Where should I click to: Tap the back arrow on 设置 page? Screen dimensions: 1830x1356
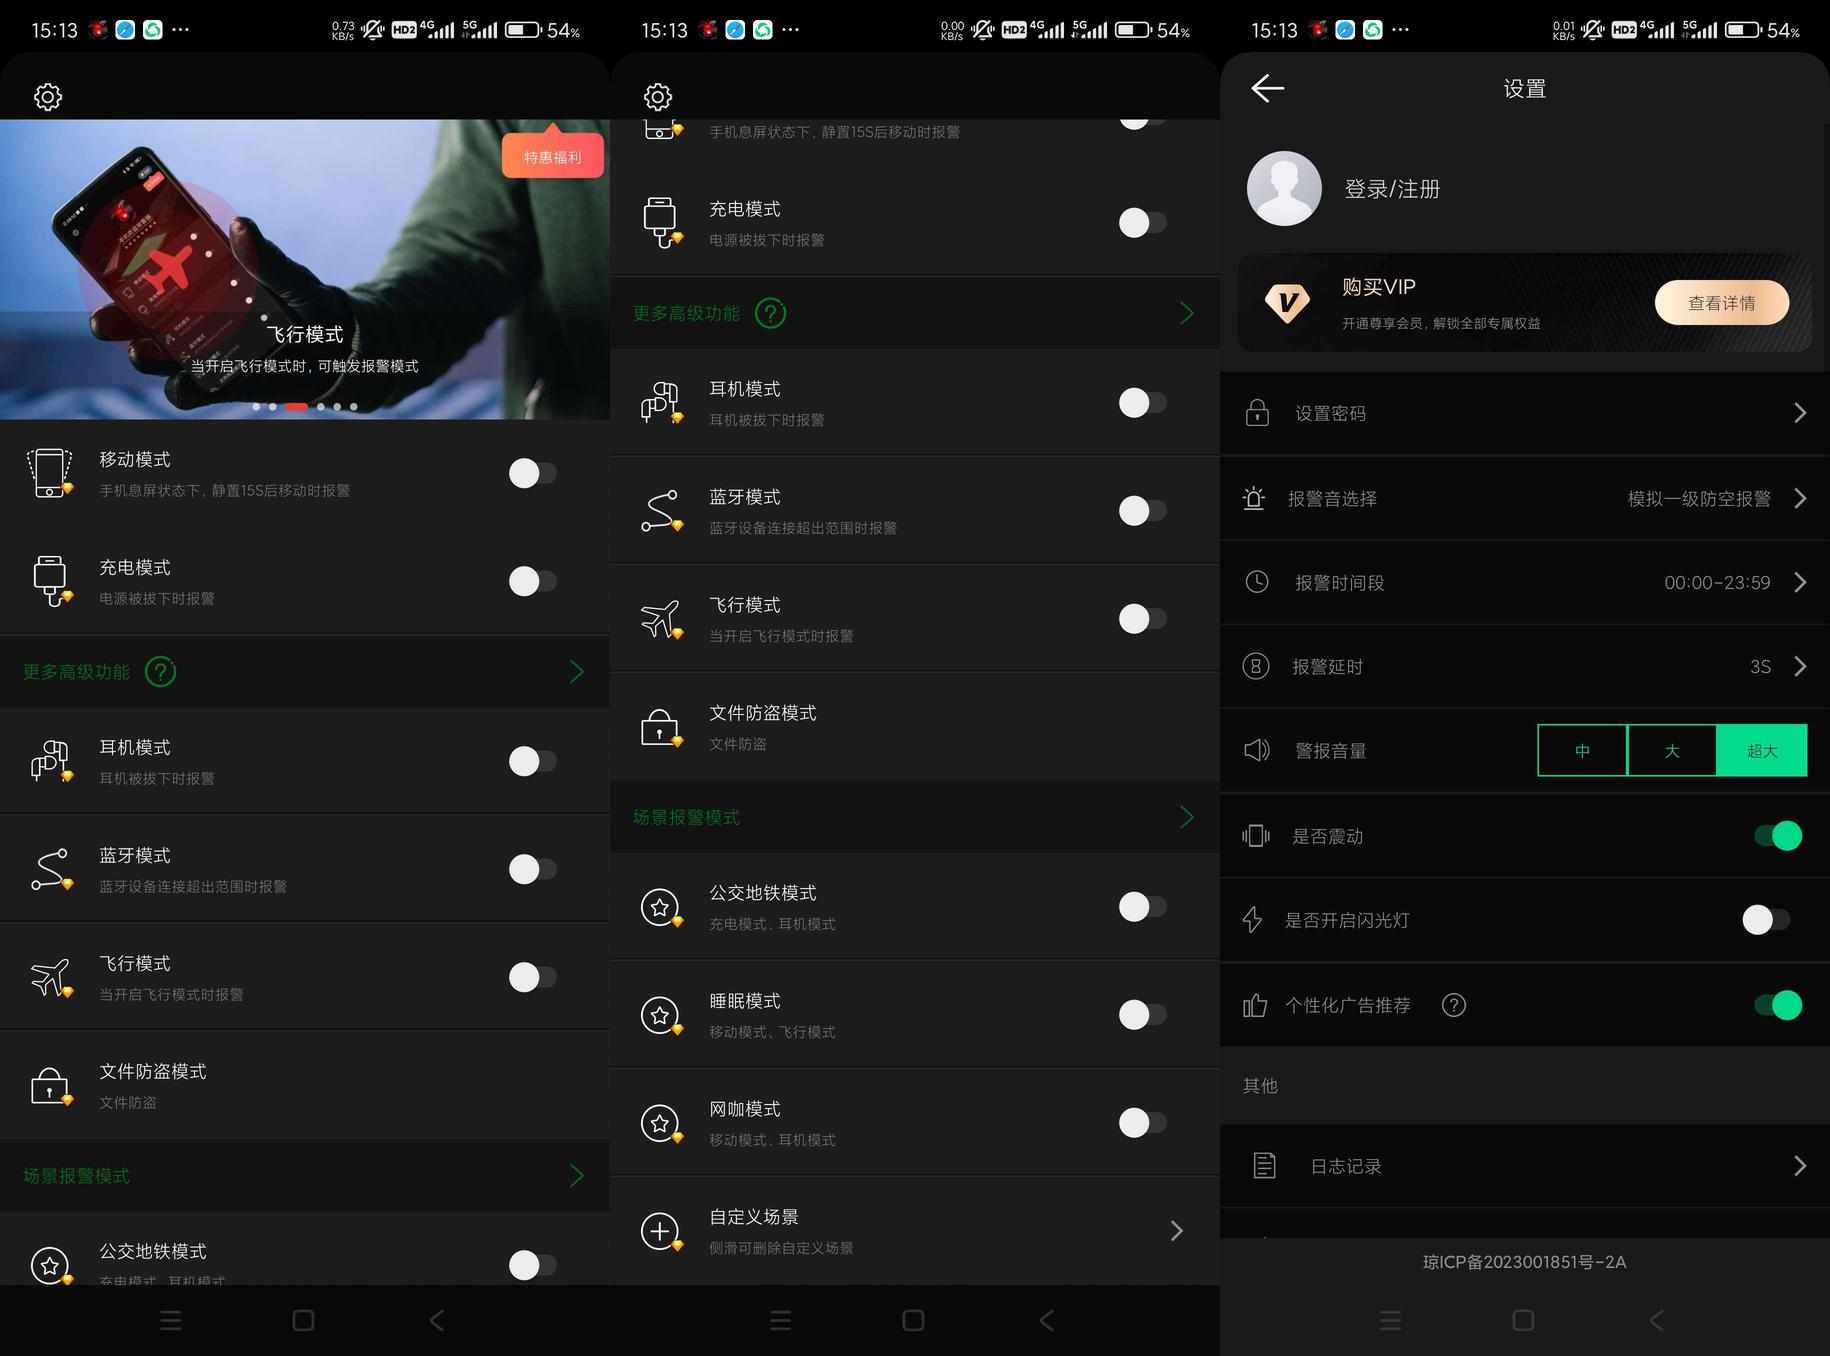[x=1267, y=88]
